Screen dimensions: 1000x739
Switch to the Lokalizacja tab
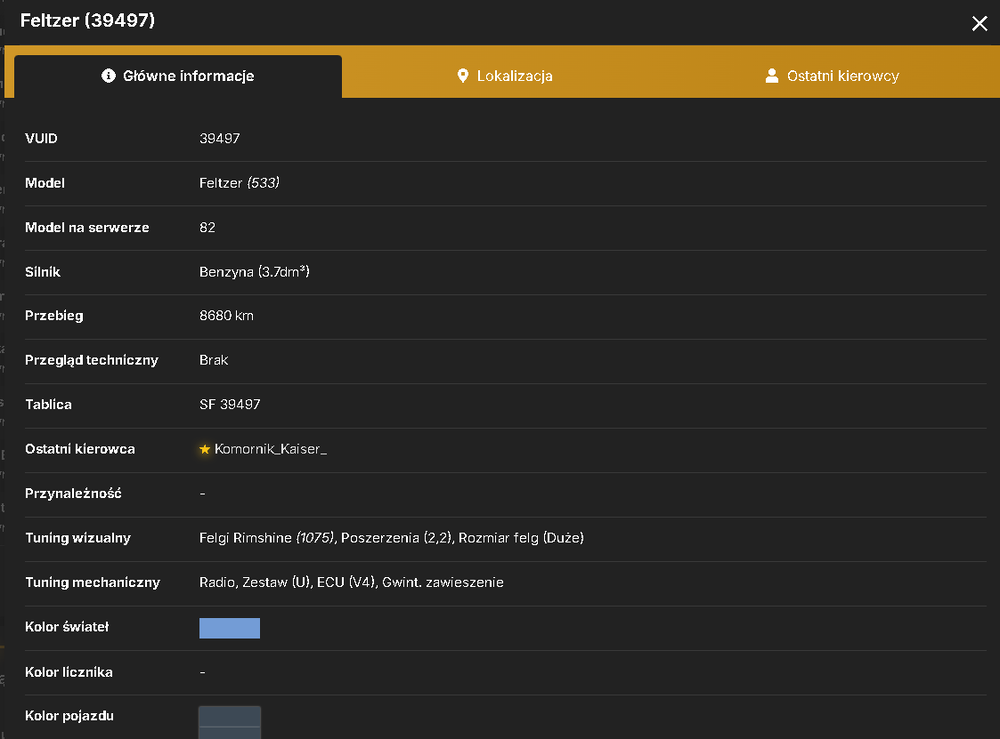click(x=504, y=76)
